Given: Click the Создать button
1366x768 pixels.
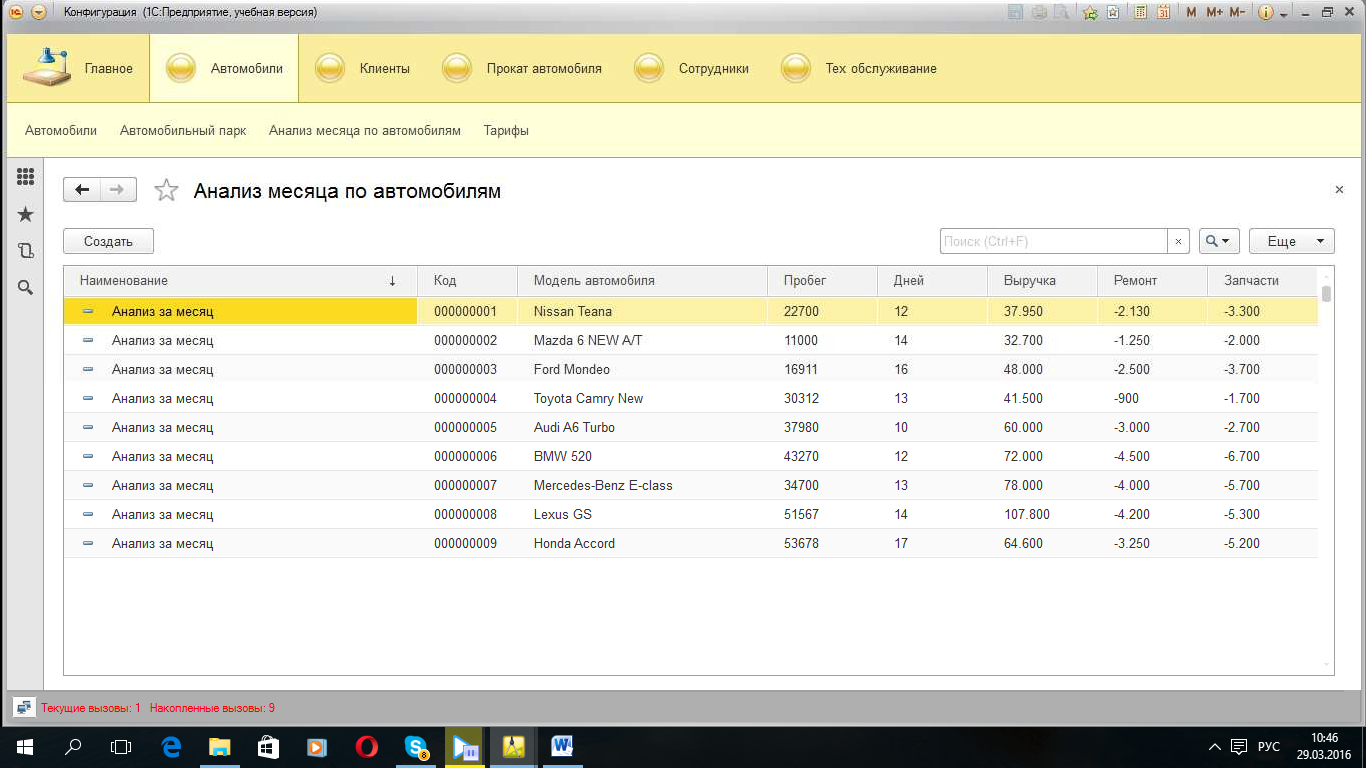Looking at the screenshot, I should (x=108, y=241).
